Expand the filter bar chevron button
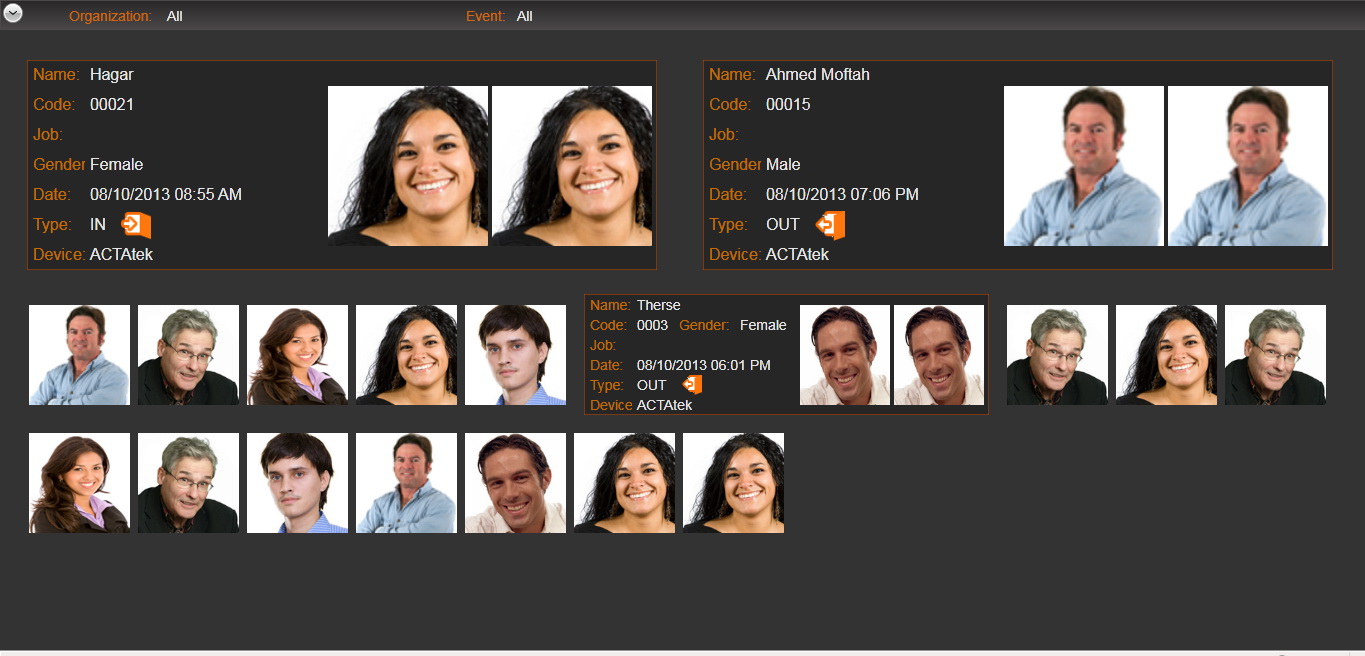Screen dimensions: 1365x656 [13, 14]
